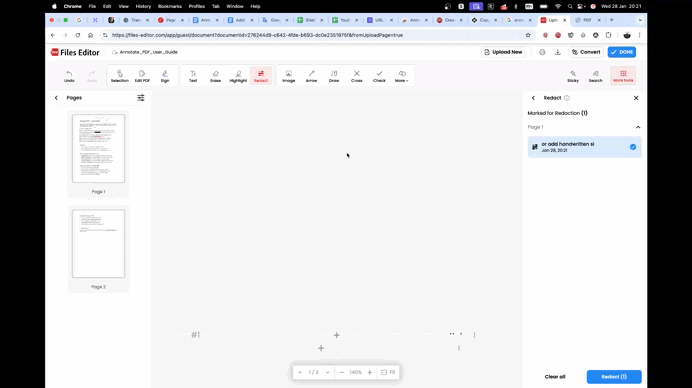Screen dimensions: 692x388
Task: Select the 'or add handwritten si' redaction entry
Action: click(584, 147)
